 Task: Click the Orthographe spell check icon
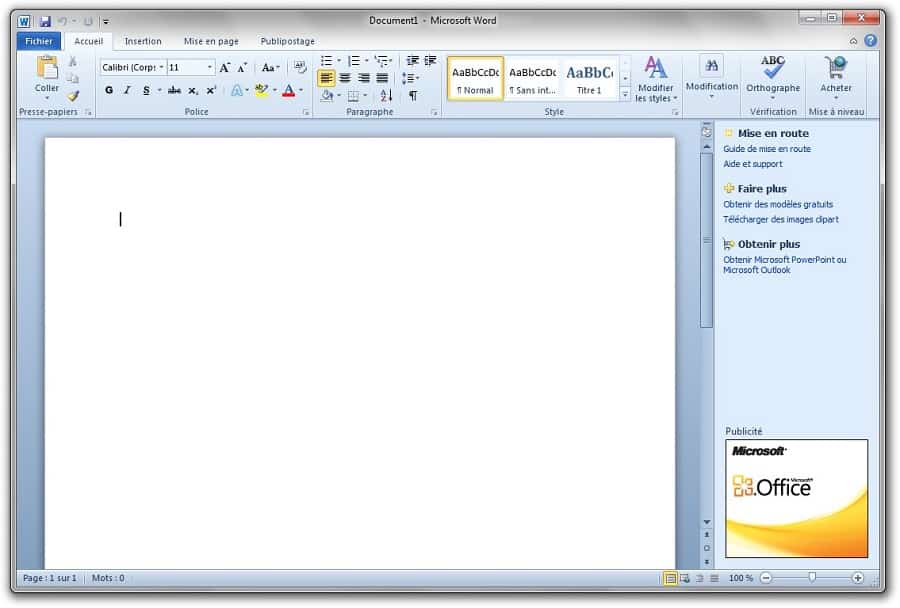(772, 68)
